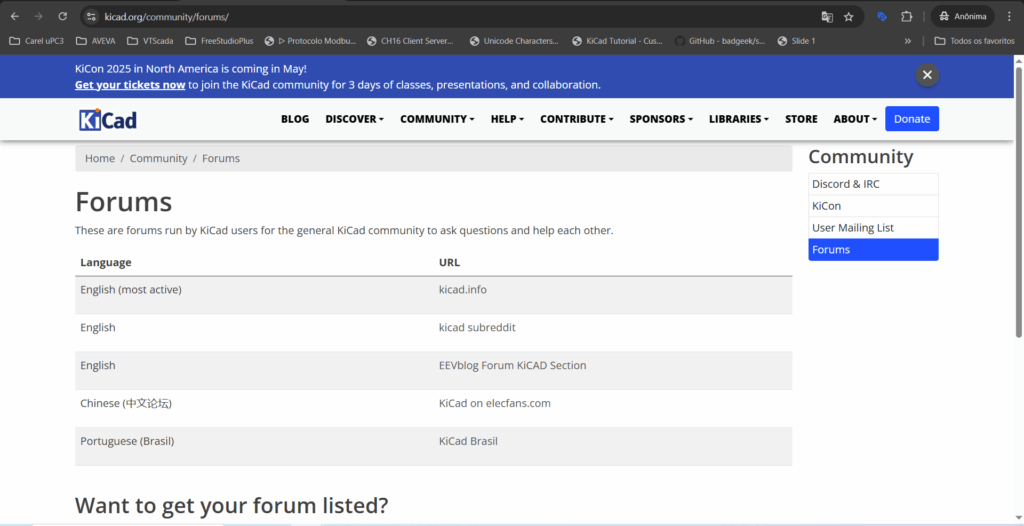Open EEVblog Forum KiCAD Section link
The width and height of the screenshot is (1024, 526).
pyautogui.click(x=513, y=365)
